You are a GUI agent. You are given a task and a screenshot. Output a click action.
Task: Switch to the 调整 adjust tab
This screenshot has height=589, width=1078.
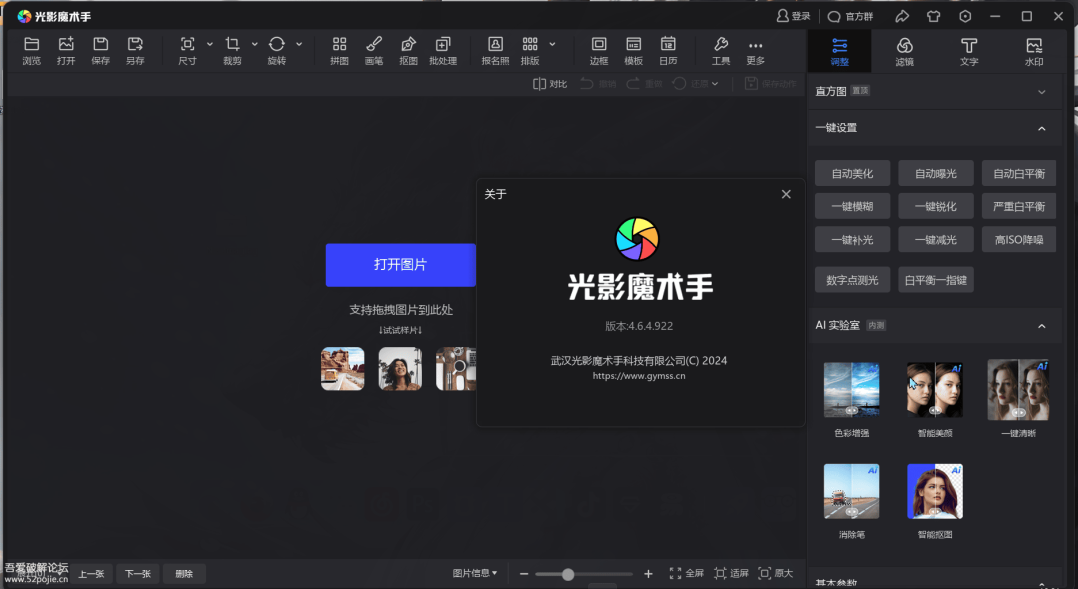tap(839, 51)
